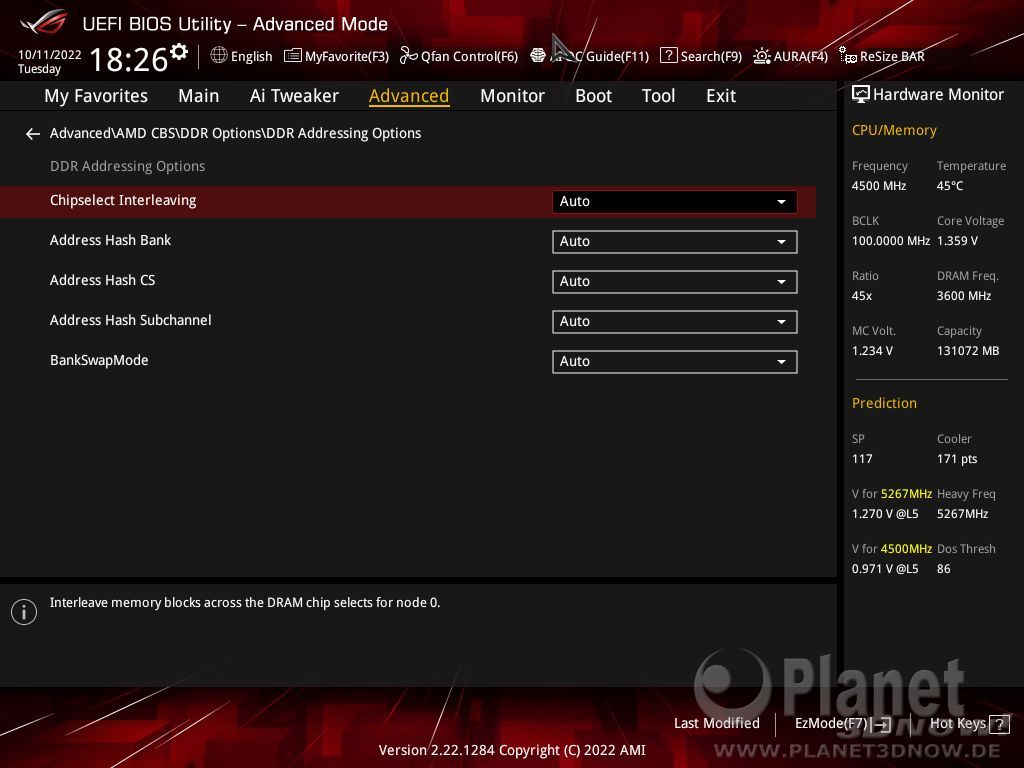Click the MyFavorite list icon
Image resolution: width=1024 pixels, height=768 pixels.
pyautogui.click(x=293, y=56)
